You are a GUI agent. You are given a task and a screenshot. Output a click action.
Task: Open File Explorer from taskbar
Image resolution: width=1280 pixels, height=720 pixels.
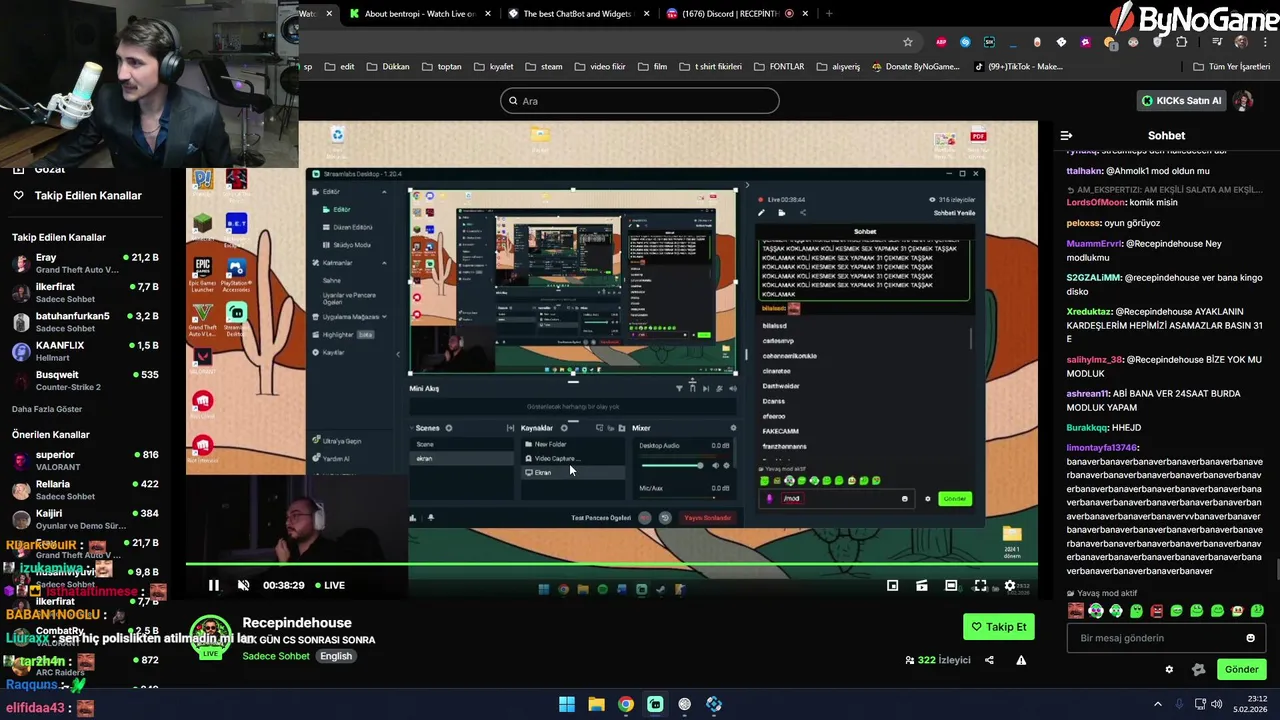596,704
